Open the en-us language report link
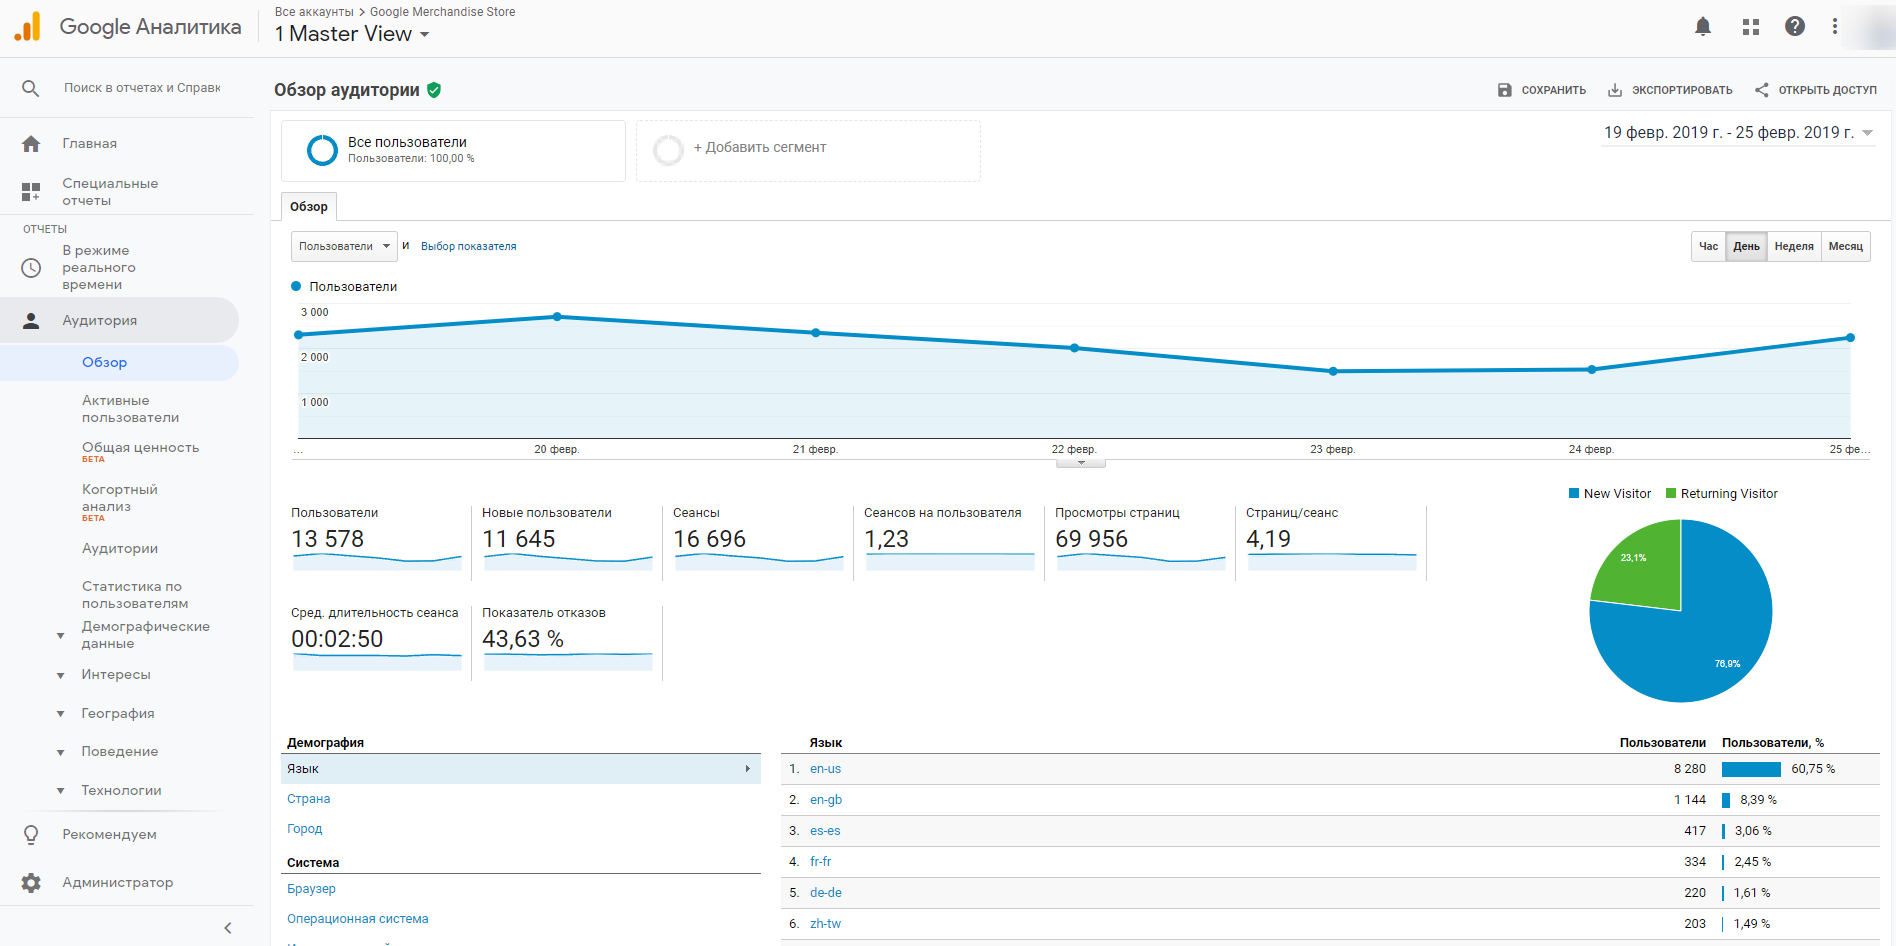Screen dimensions: 1896x946 click(825, 768)
